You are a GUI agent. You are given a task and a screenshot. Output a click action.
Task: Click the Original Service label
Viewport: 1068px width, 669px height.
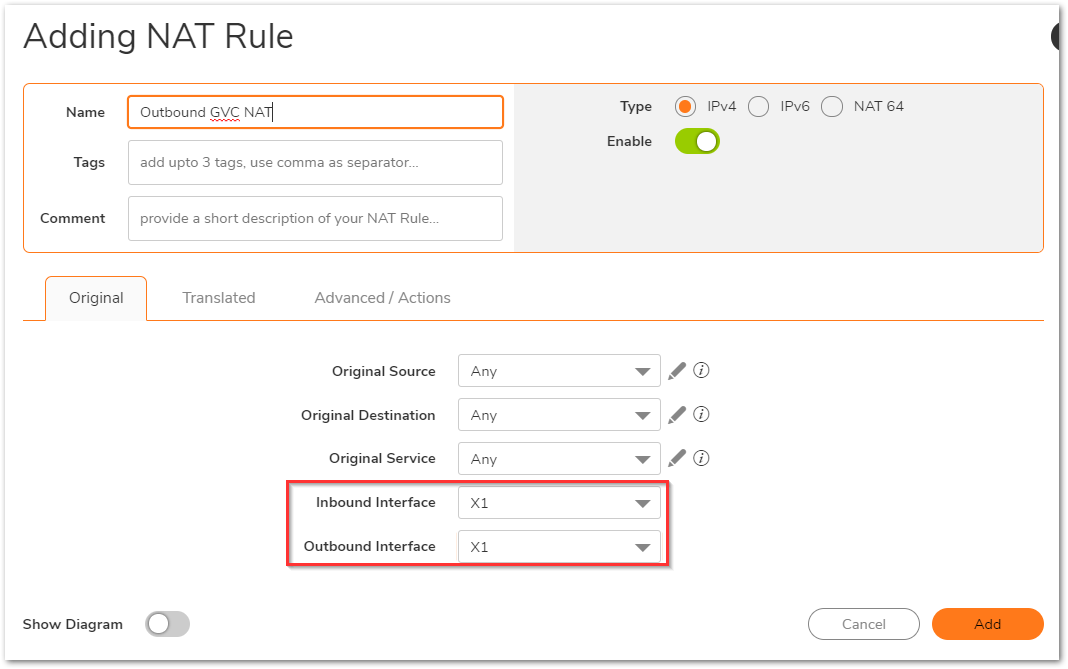coord(382,458)
